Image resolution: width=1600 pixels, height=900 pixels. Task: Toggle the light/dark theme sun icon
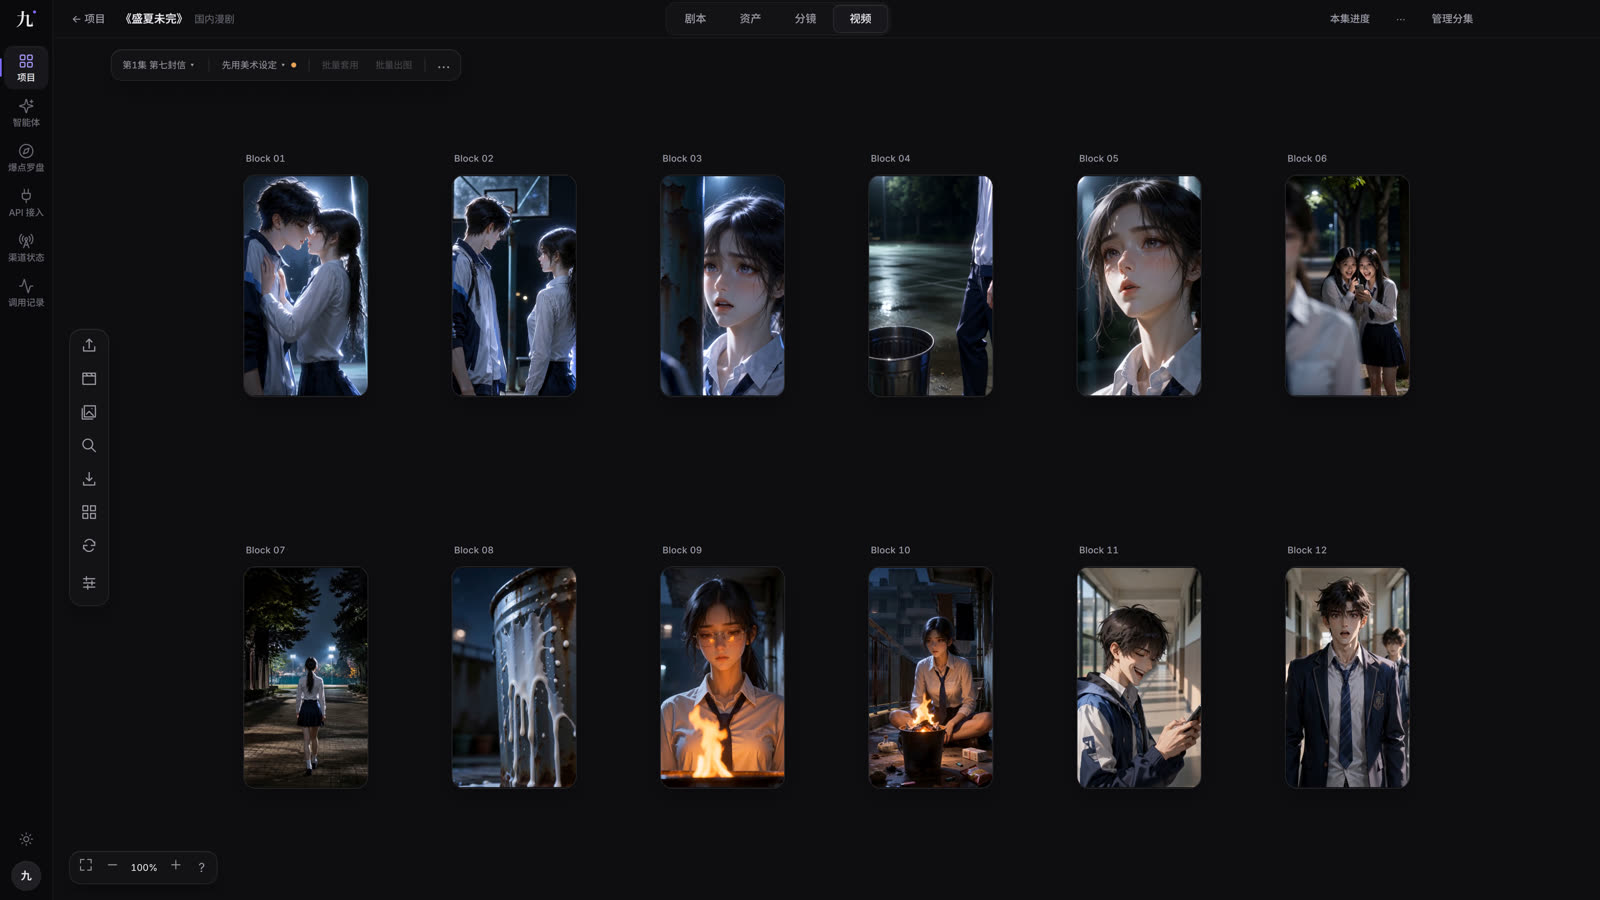26,839
